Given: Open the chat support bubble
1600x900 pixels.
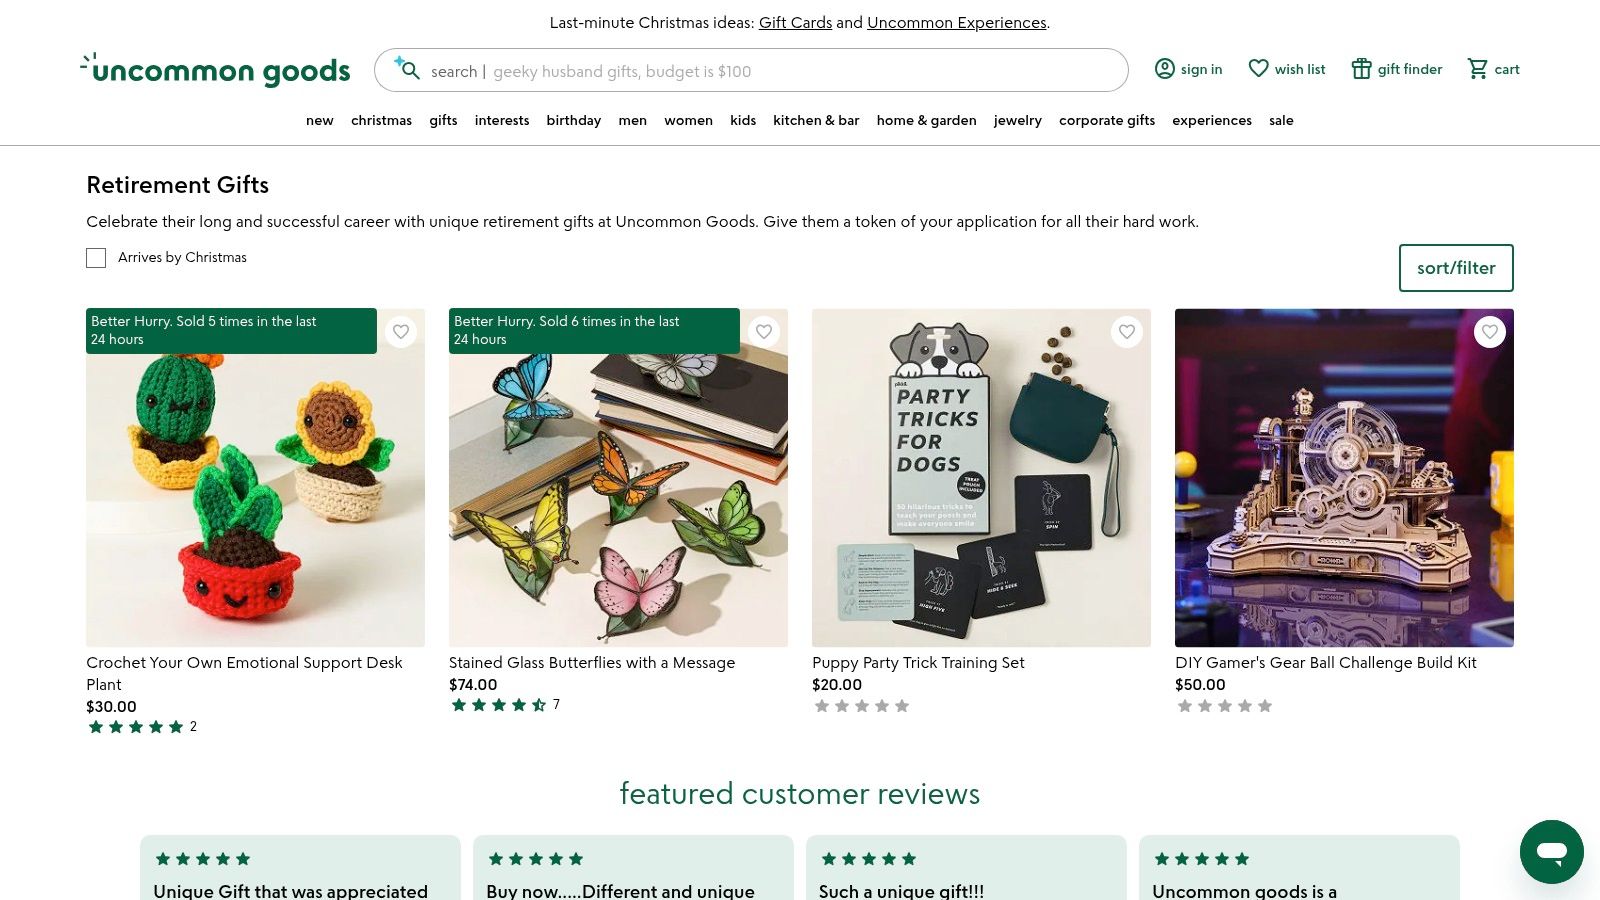Looking at the screenshot, I should point(1551,852).
